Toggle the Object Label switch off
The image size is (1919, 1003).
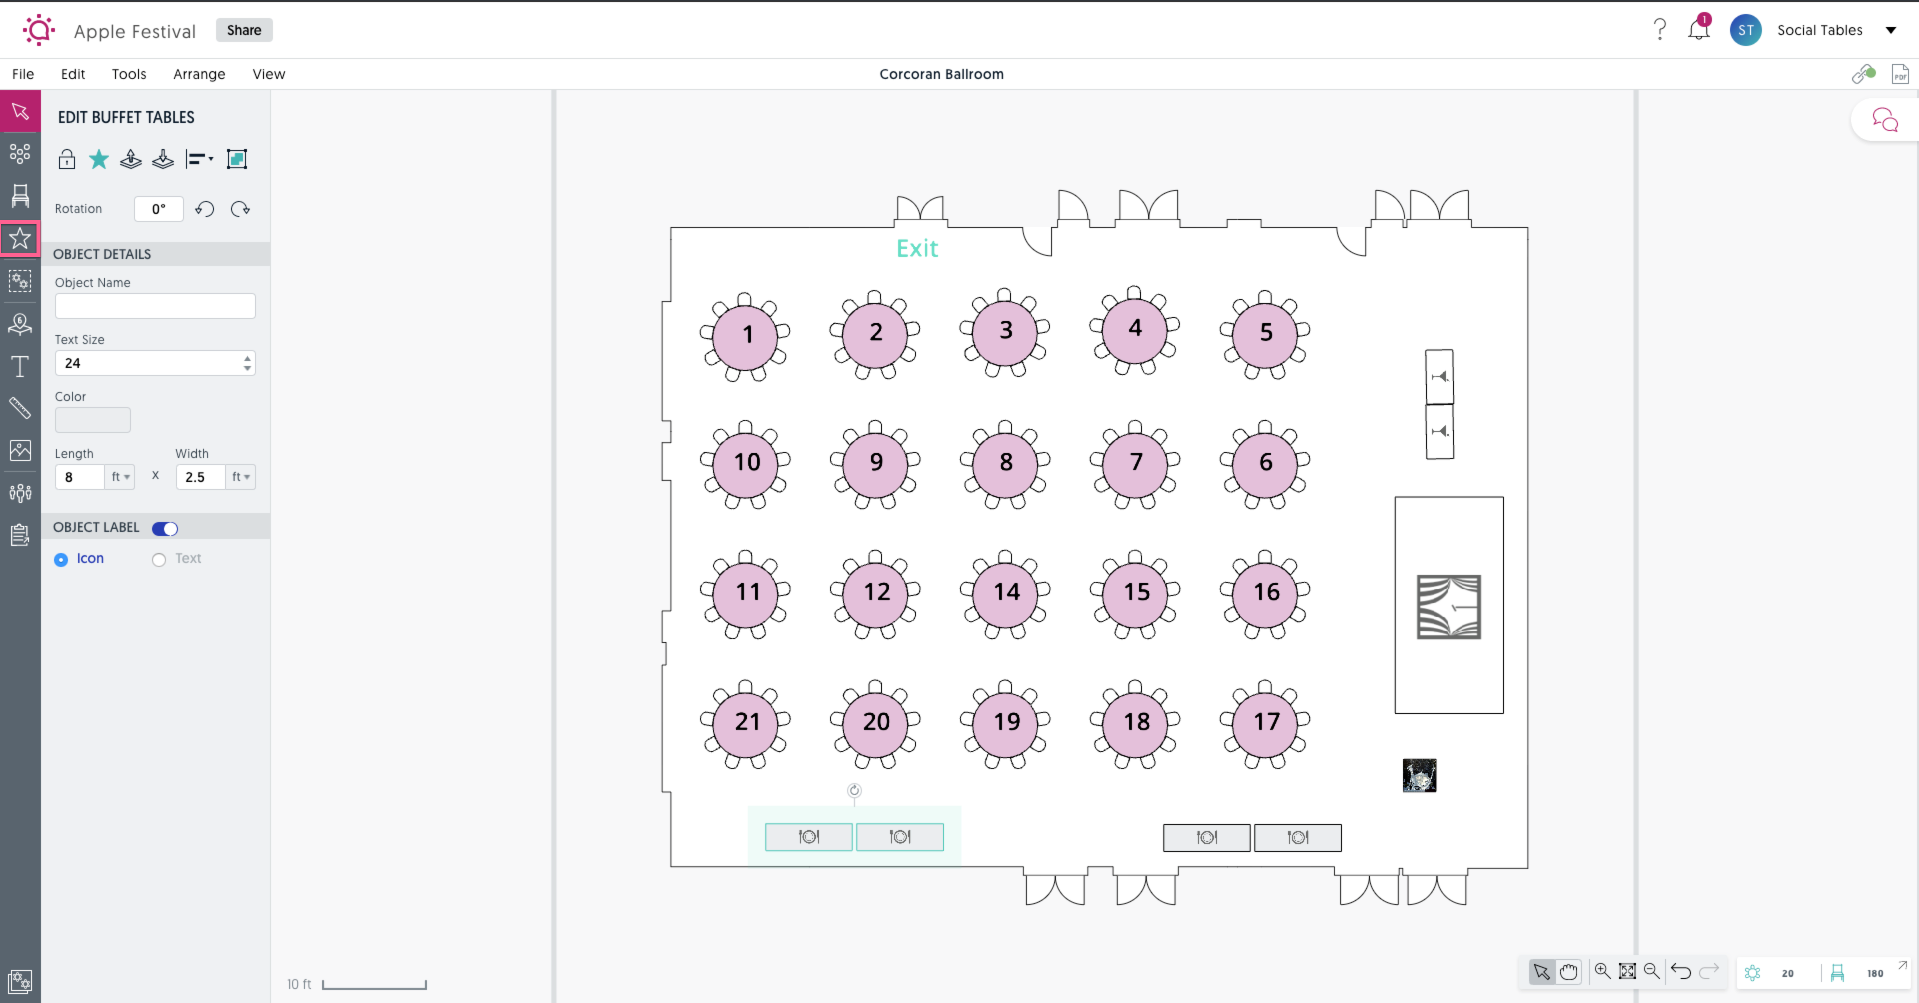pos(164,528)
